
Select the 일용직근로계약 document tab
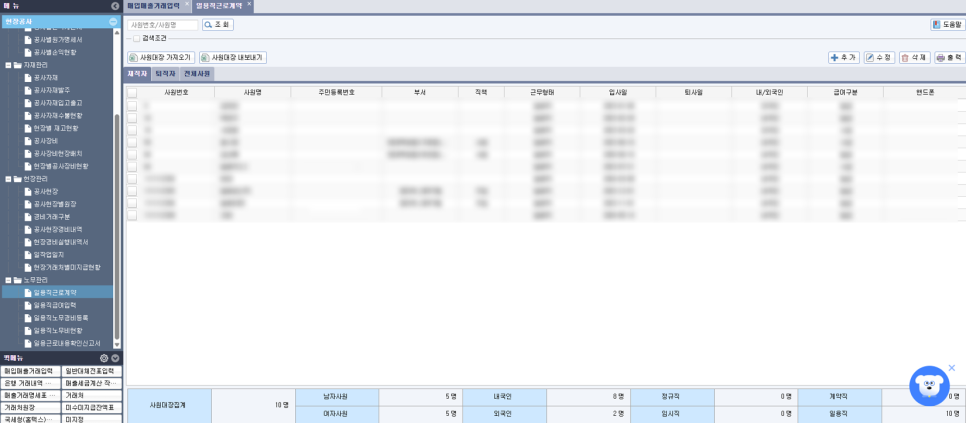(219, 6)
